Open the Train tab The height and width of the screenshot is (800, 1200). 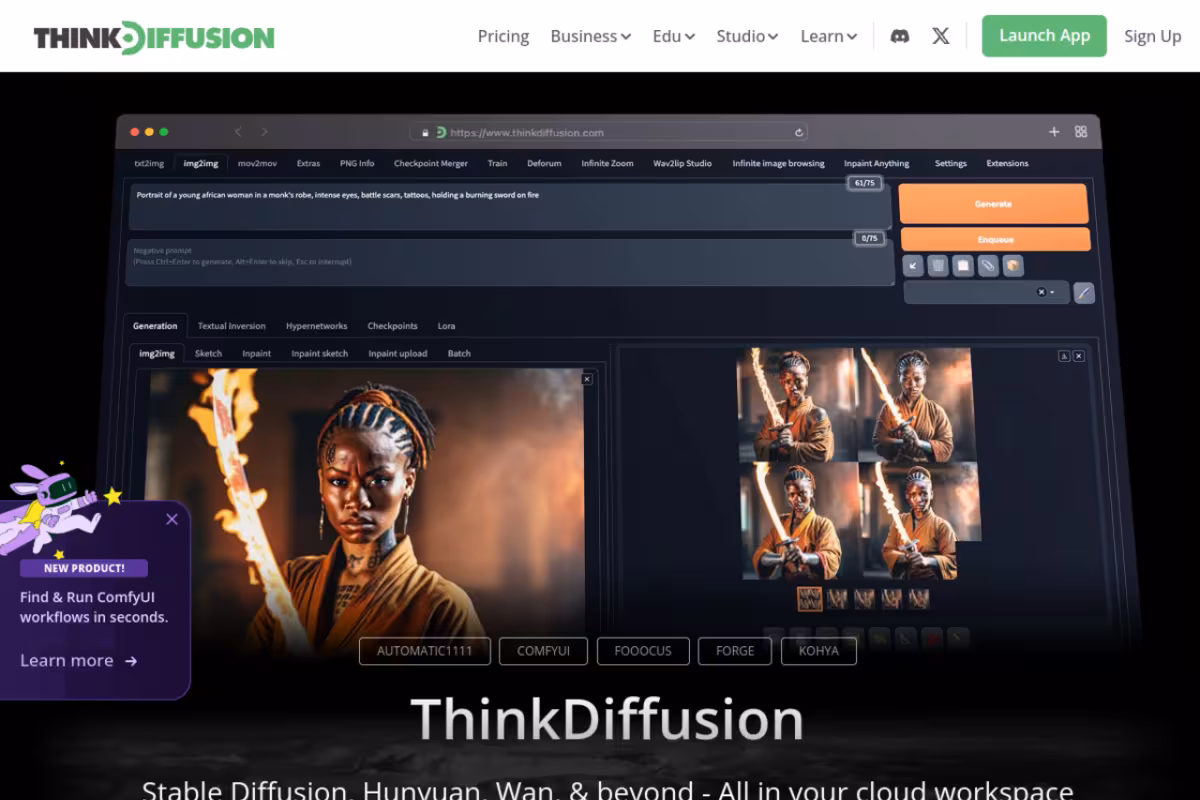[497, 163]
